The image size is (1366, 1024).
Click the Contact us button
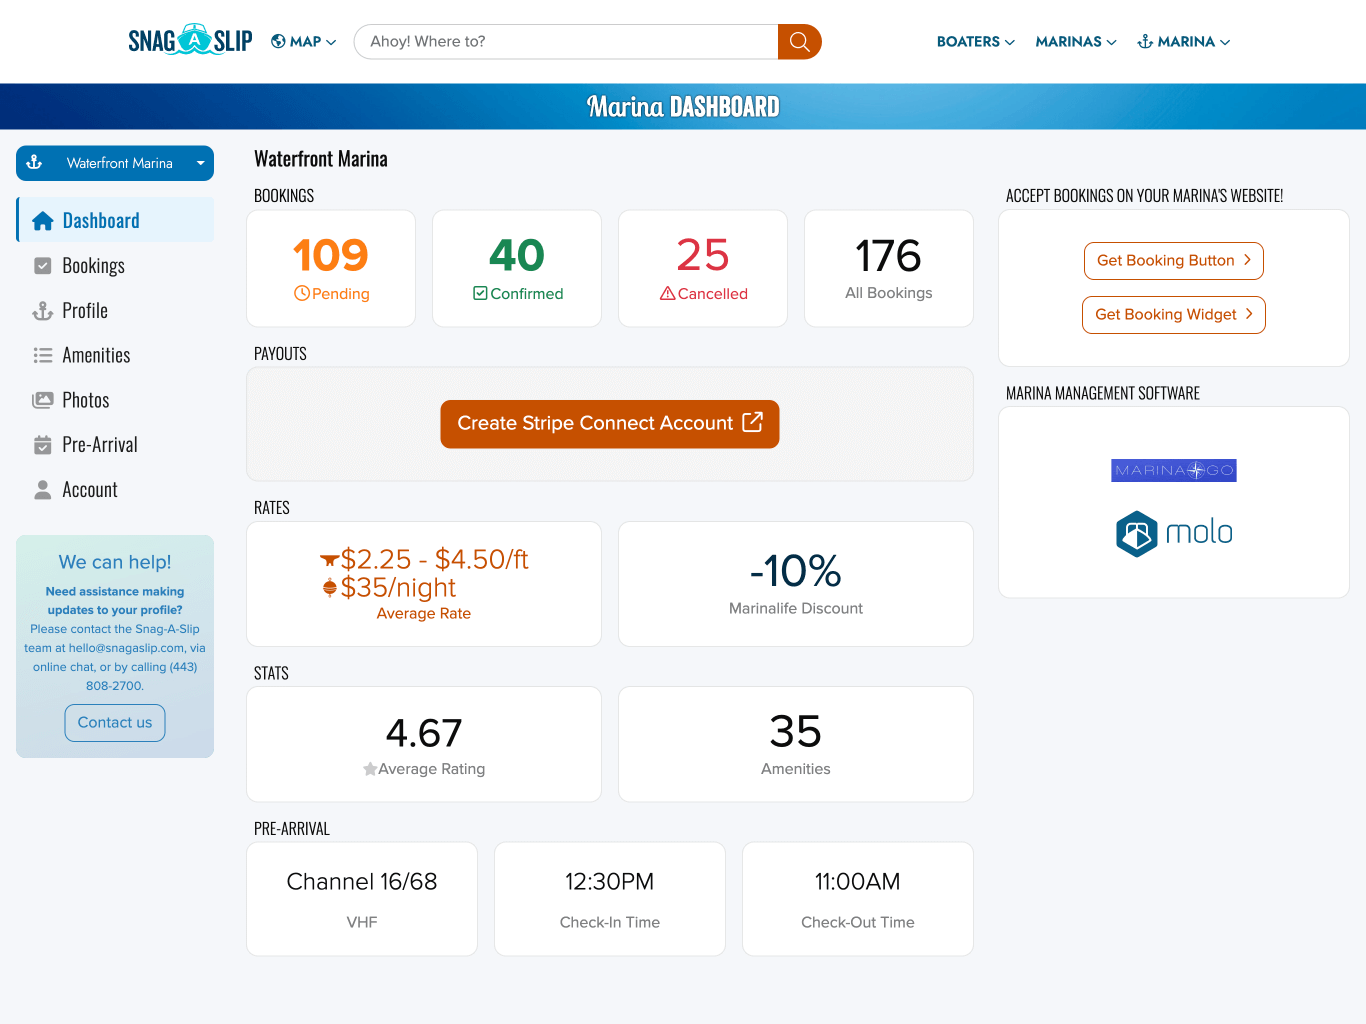115,723
